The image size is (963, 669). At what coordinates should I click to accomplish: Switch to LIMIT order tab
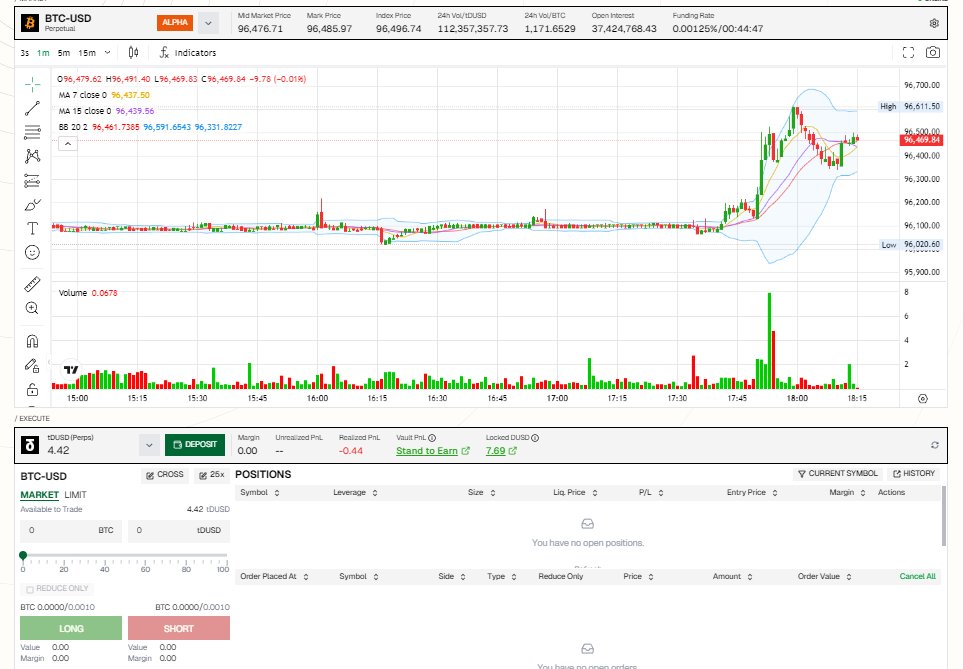coord(76,495)
